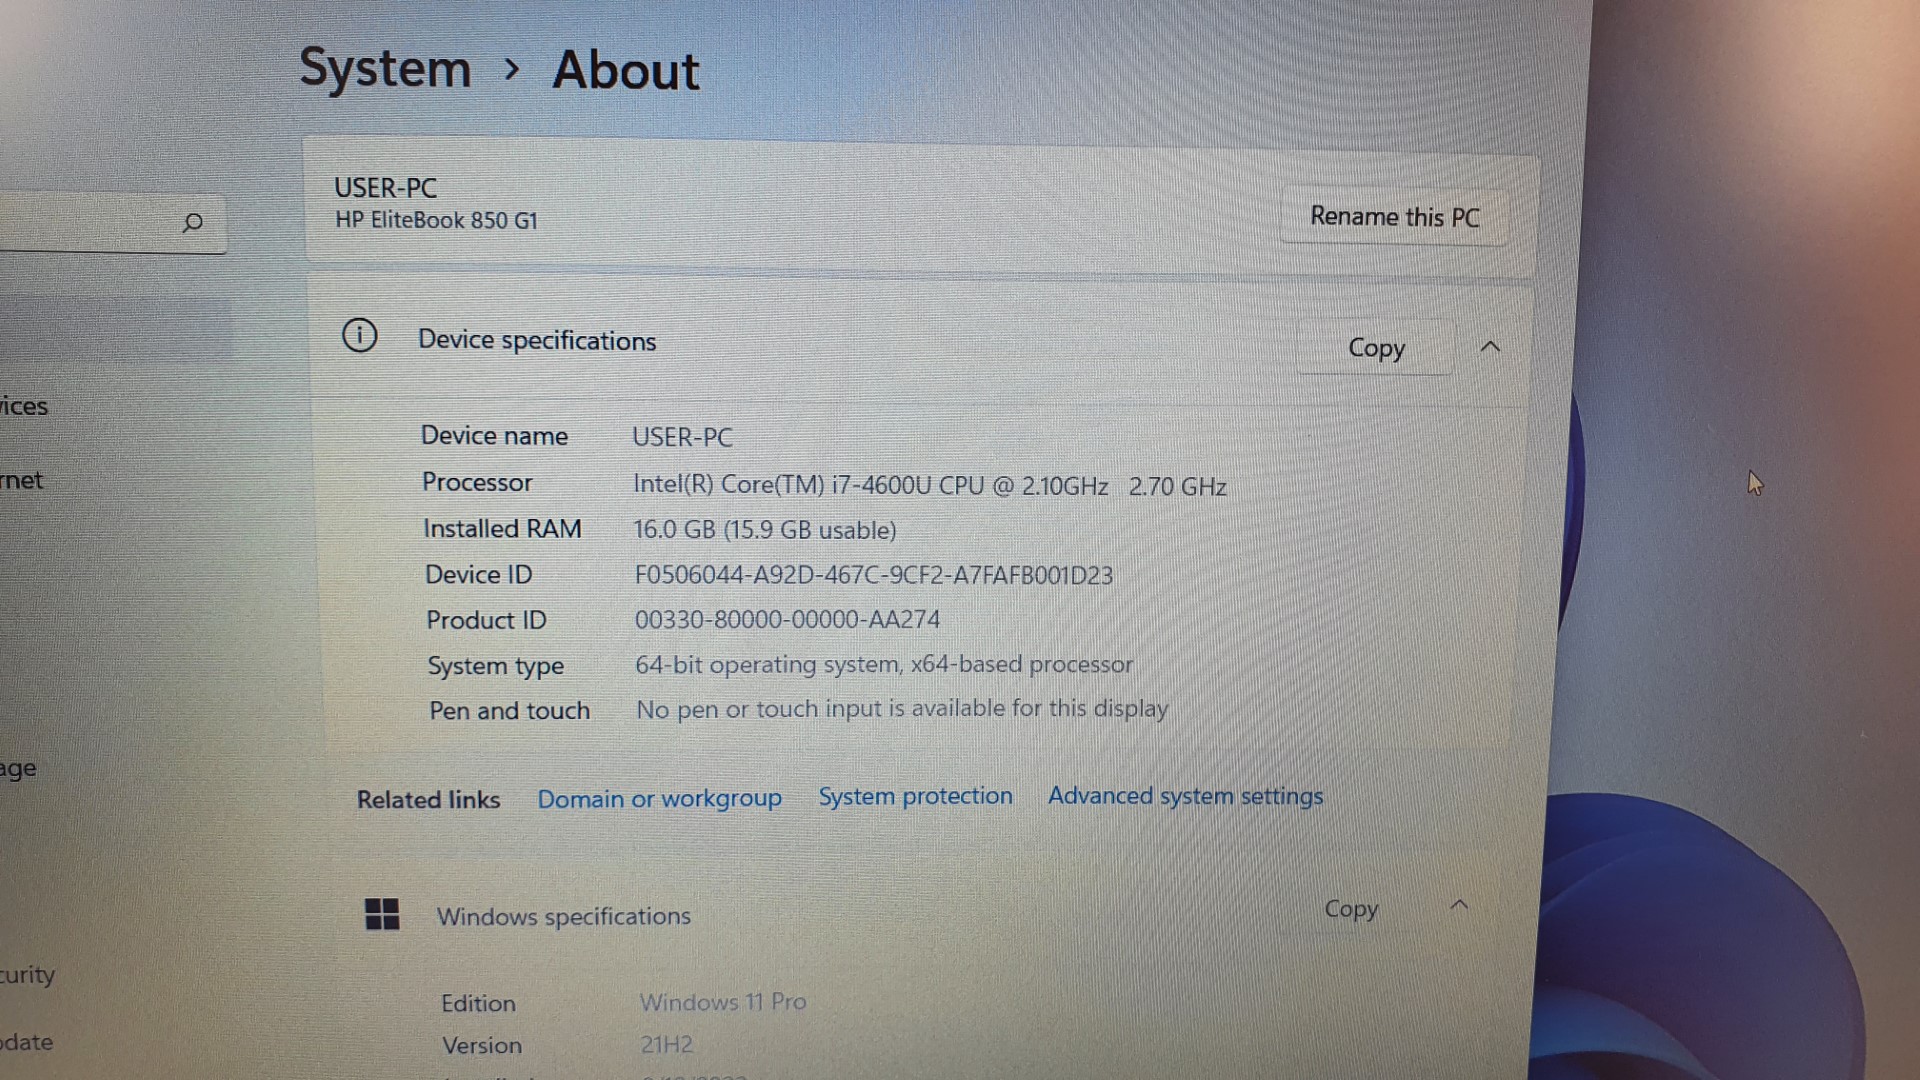Screen dimensions: 1920x1080
Task: Click the Device specifications info icon
Action: click(360, 336)
